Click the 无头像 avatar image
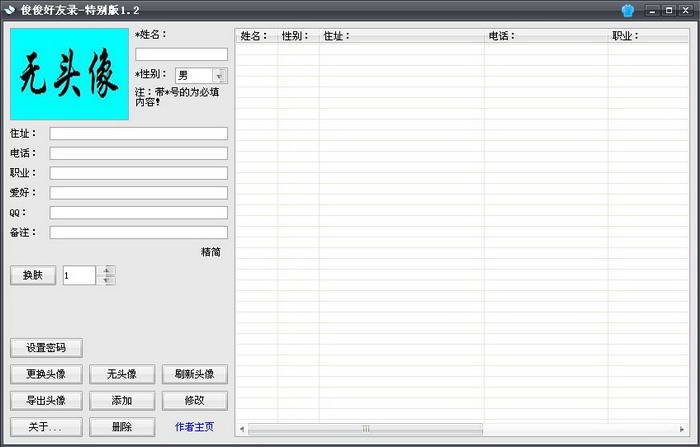700x447 pixels. 69,74
